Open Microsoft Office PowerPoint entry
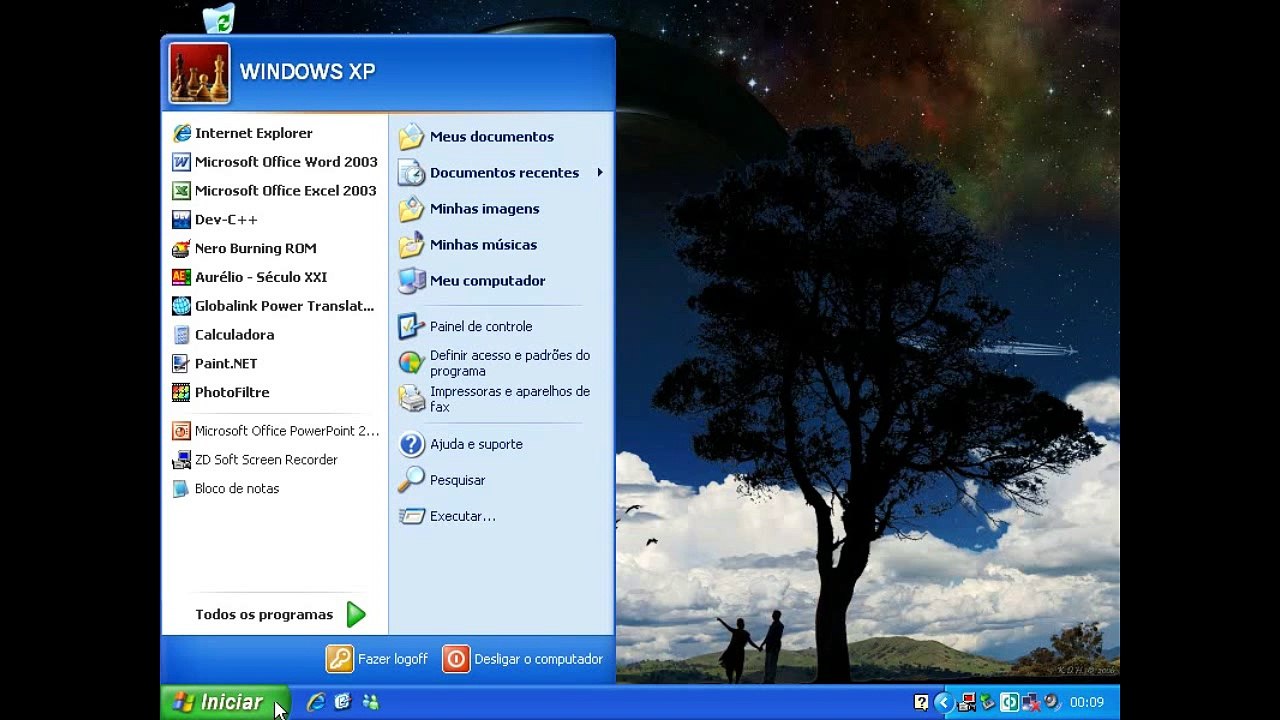This screenshot has height=720, width=1280. pos(274,431)
